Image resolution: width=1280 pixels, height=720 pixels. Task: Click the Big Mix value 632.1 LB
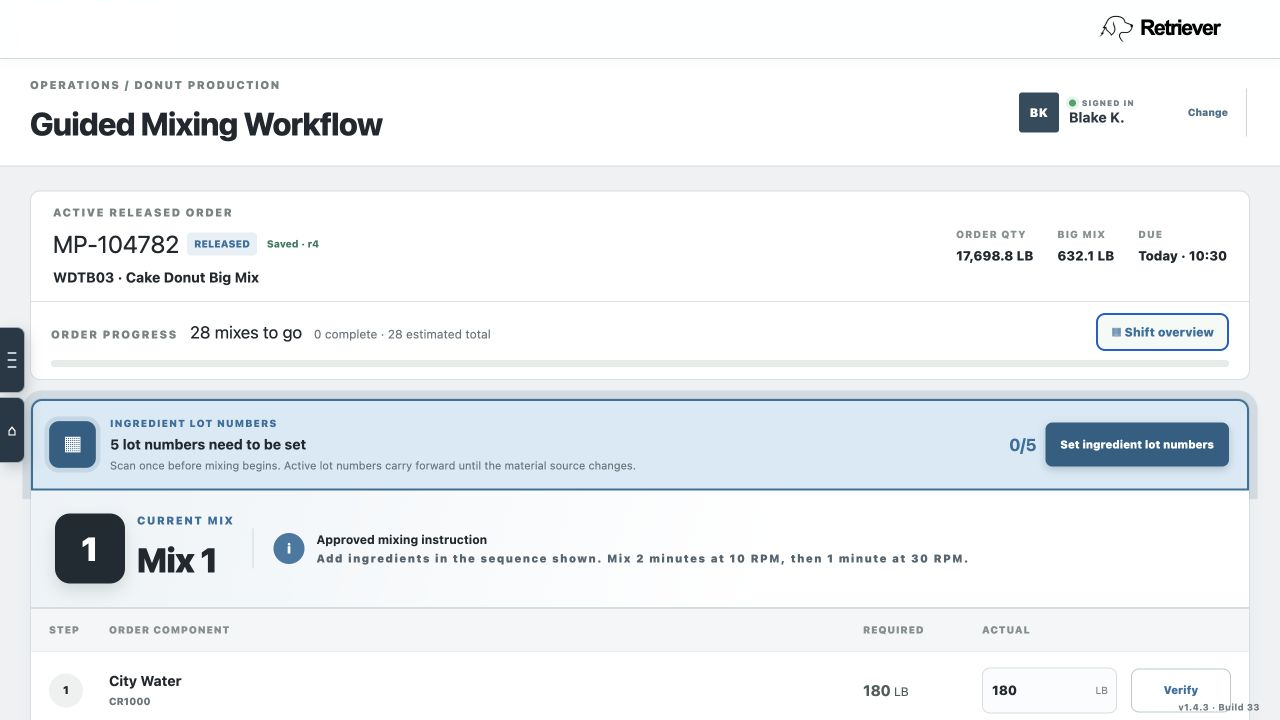click(1085, 256)
